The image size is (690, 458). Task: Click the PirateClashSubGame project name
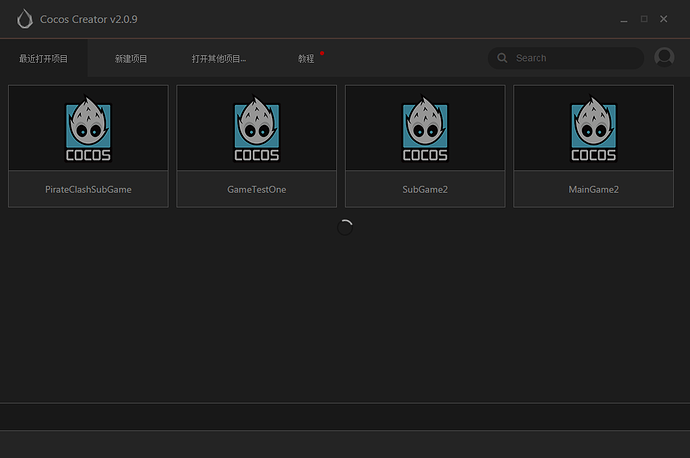[x=88, y=190]
